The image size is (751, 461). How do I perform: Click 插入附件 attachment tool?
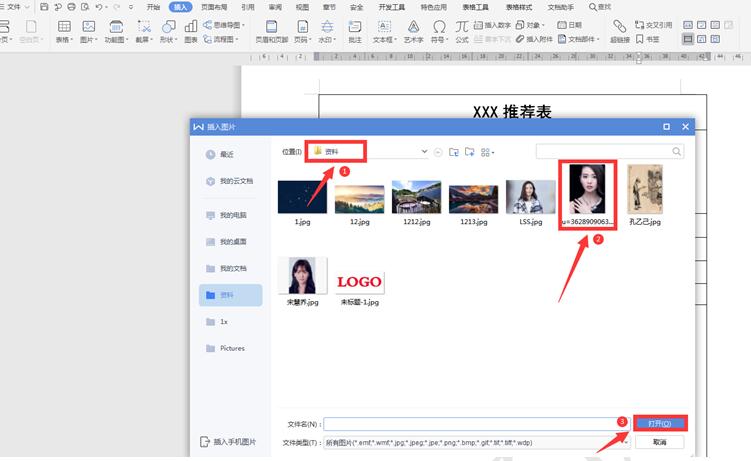tap(534, 39)
